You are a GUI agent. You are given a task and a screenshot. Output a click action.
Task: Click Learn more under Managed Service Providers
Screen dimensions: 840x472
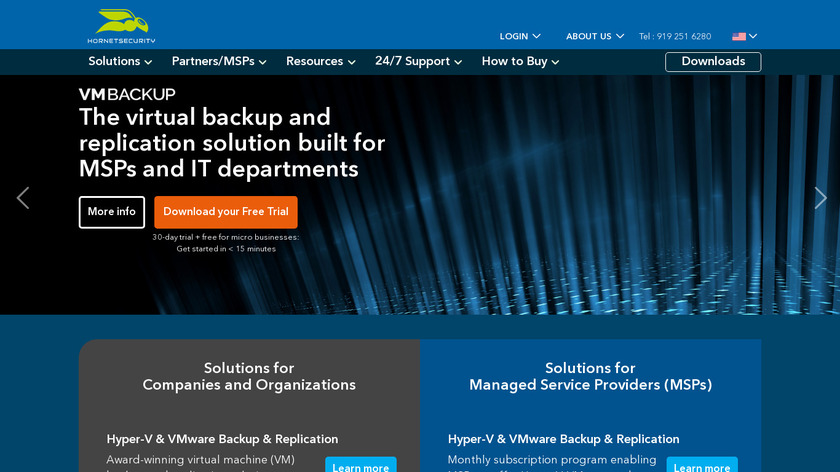coord(702,465)
